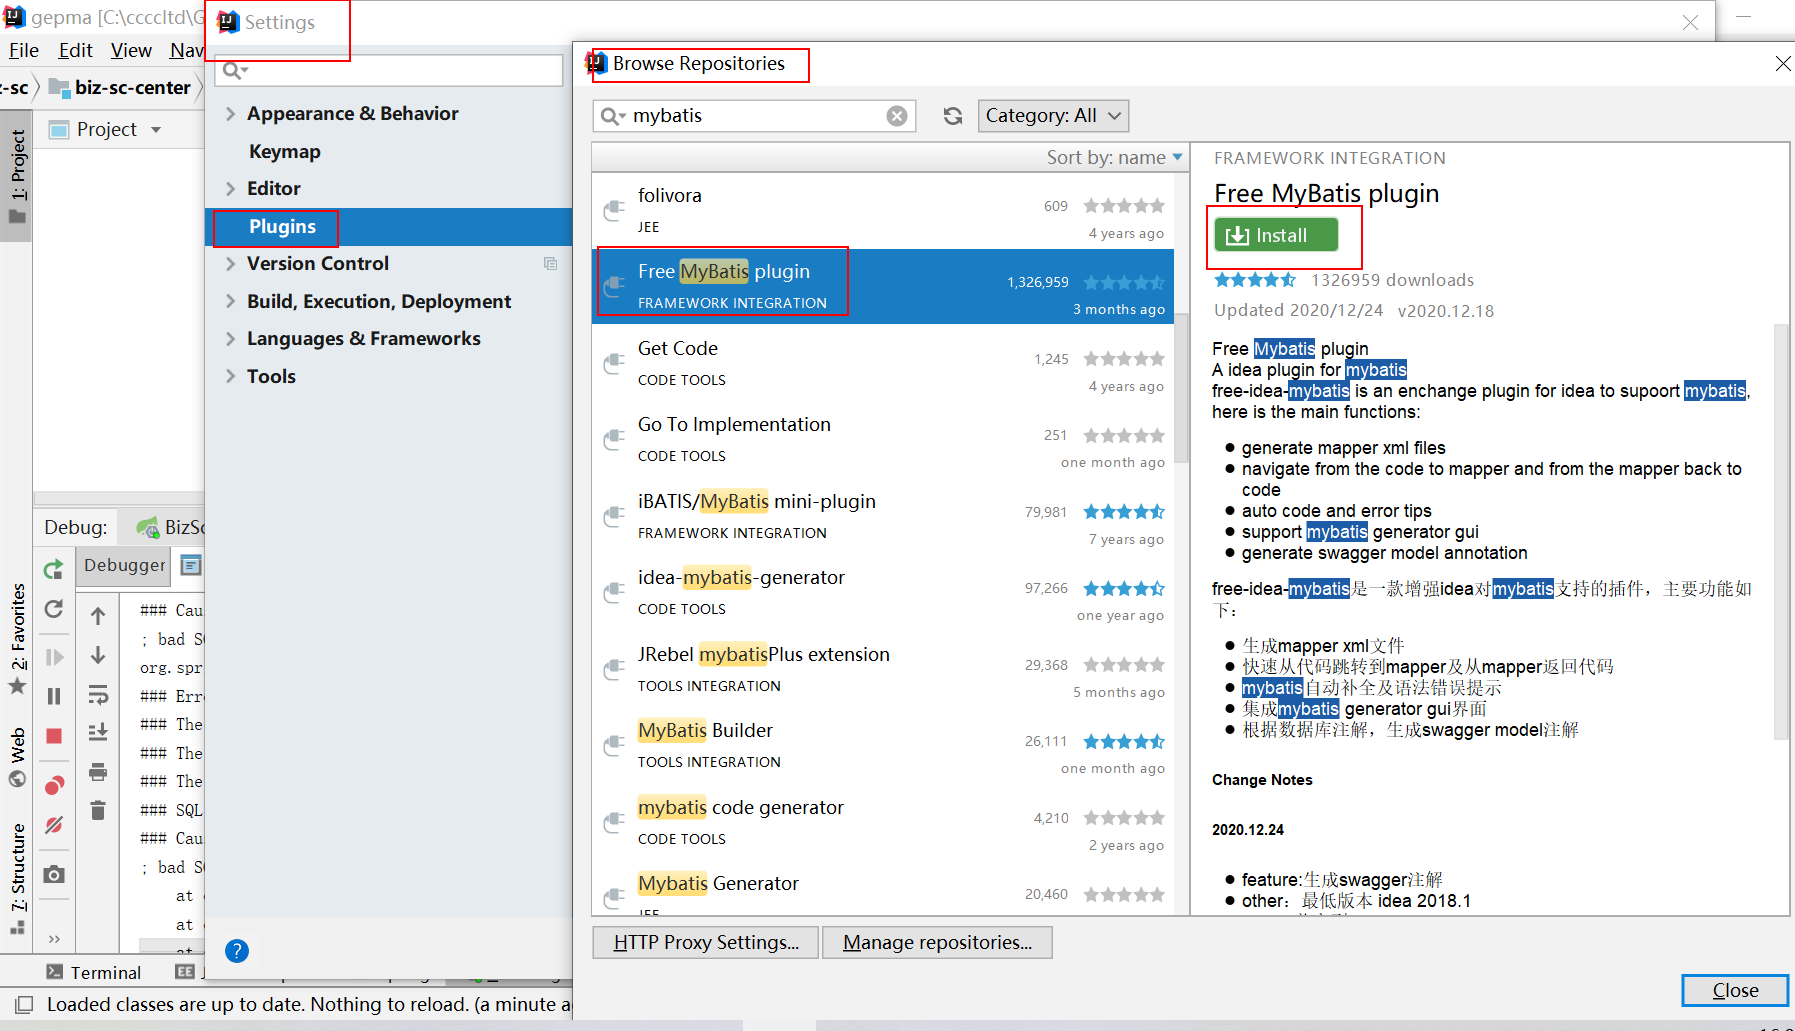Screen dimensions: 1795x1031
Task: Select mybatis code generator row
Action: pyautogui.click(x=883, y=822)
